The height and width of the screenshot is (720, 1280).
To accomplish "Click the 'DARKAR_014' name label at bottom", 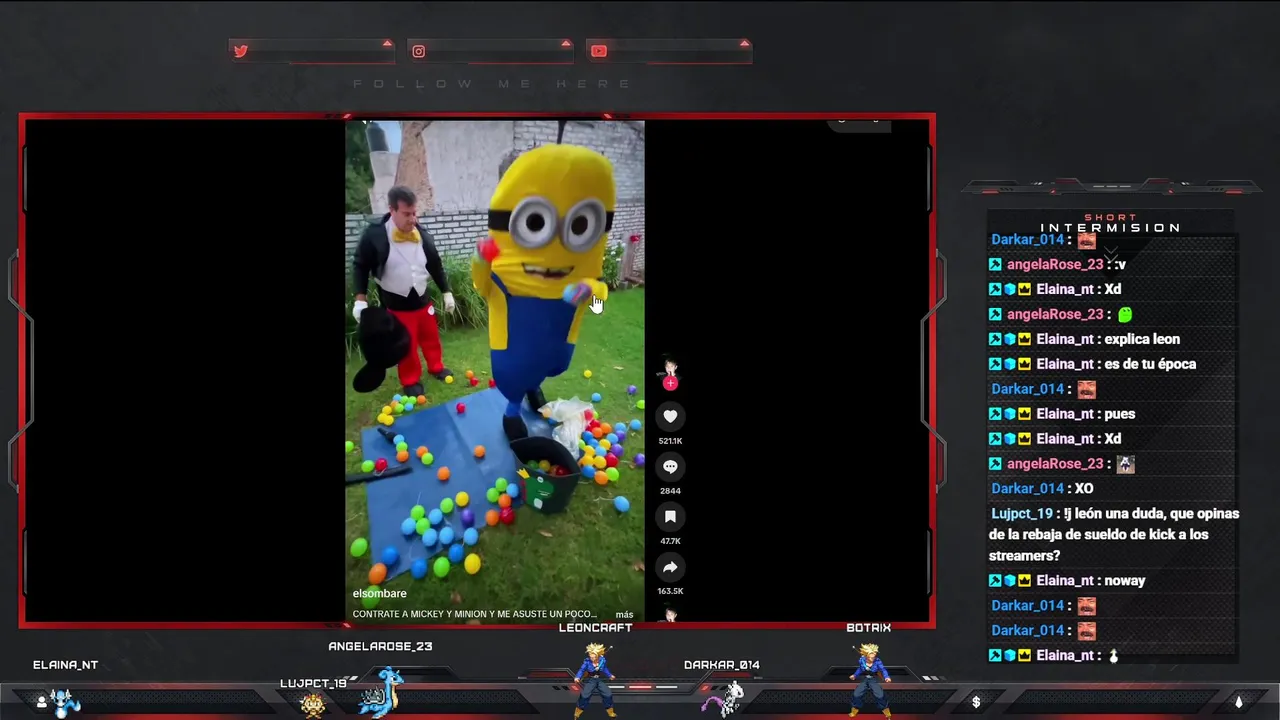I will [x=722, y=665].
